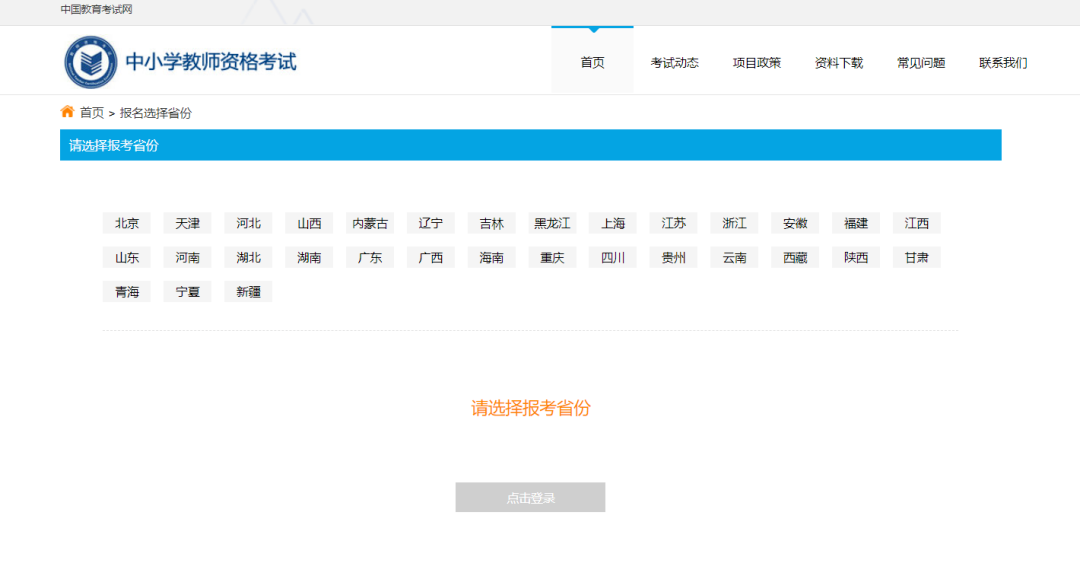The width and height of the screenshot is (1080, 576).
Task: Select 青海 province button
Action: pyautogui.click(x=126, y=291)
